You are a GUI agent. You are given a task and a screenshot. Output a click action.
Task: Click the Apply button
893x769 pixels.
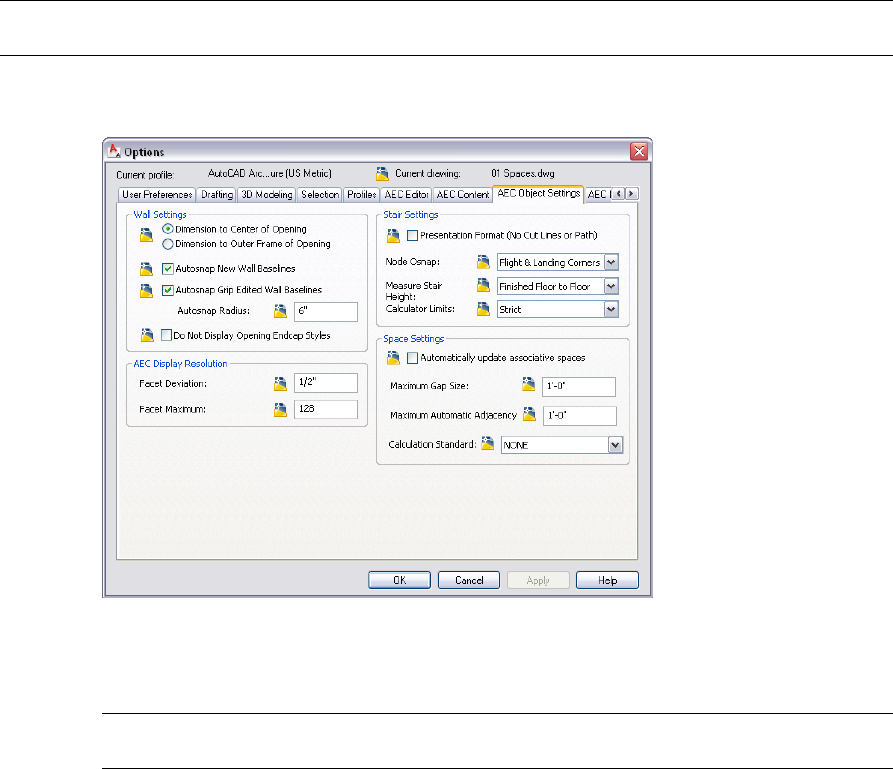538,580
